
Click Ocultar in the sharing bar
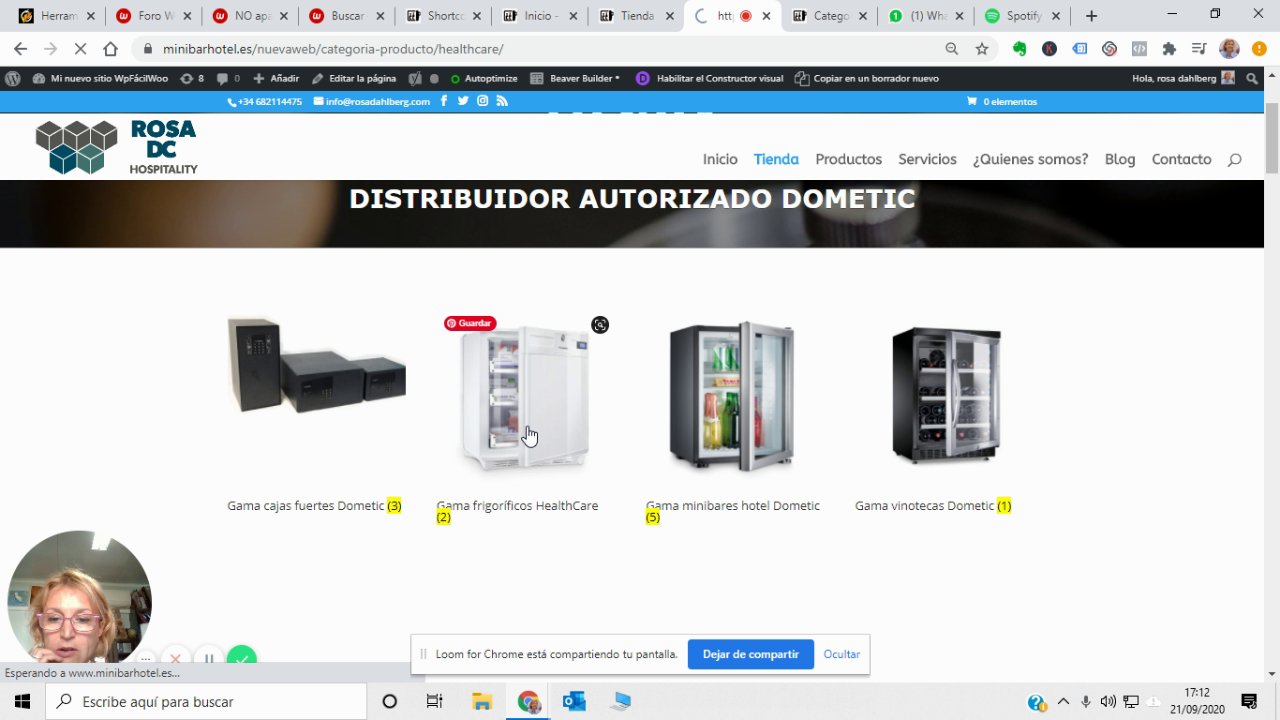pos(841,654)
